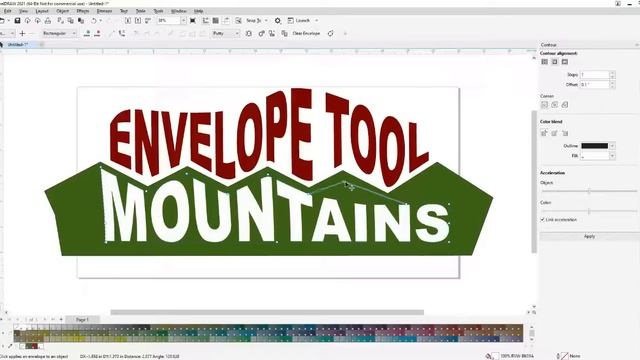Click the horizontal canvas scrollbar
Image resolution: width=640 pixels, height=360 pixels.
coord(267,312)
